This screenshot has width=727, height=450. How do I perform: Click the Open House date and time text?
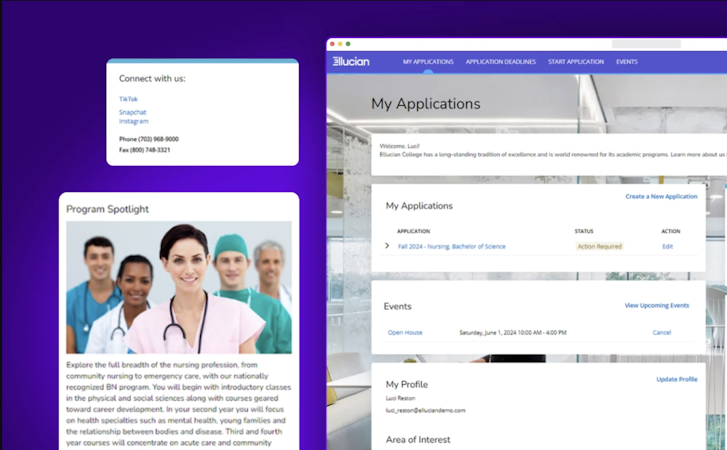pos(513,332)
